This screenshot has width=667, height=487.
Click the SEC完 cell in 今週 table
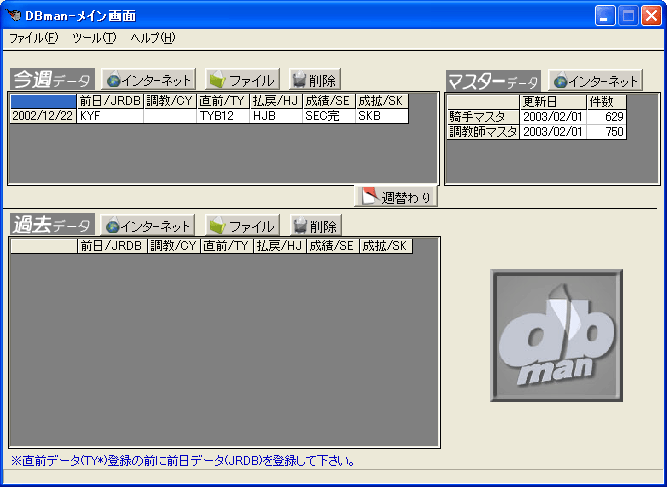pos(328,116)
